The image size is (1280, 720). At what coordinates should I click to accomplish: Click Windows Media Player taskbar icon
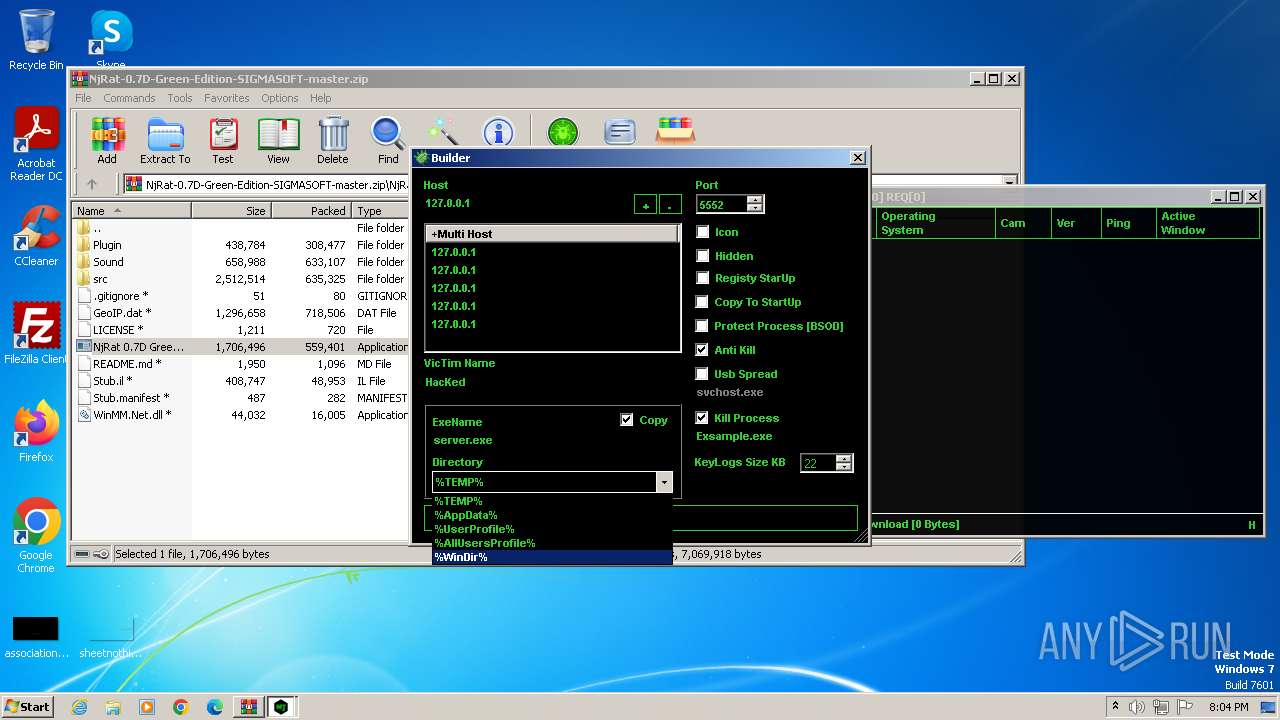(147, 707)
